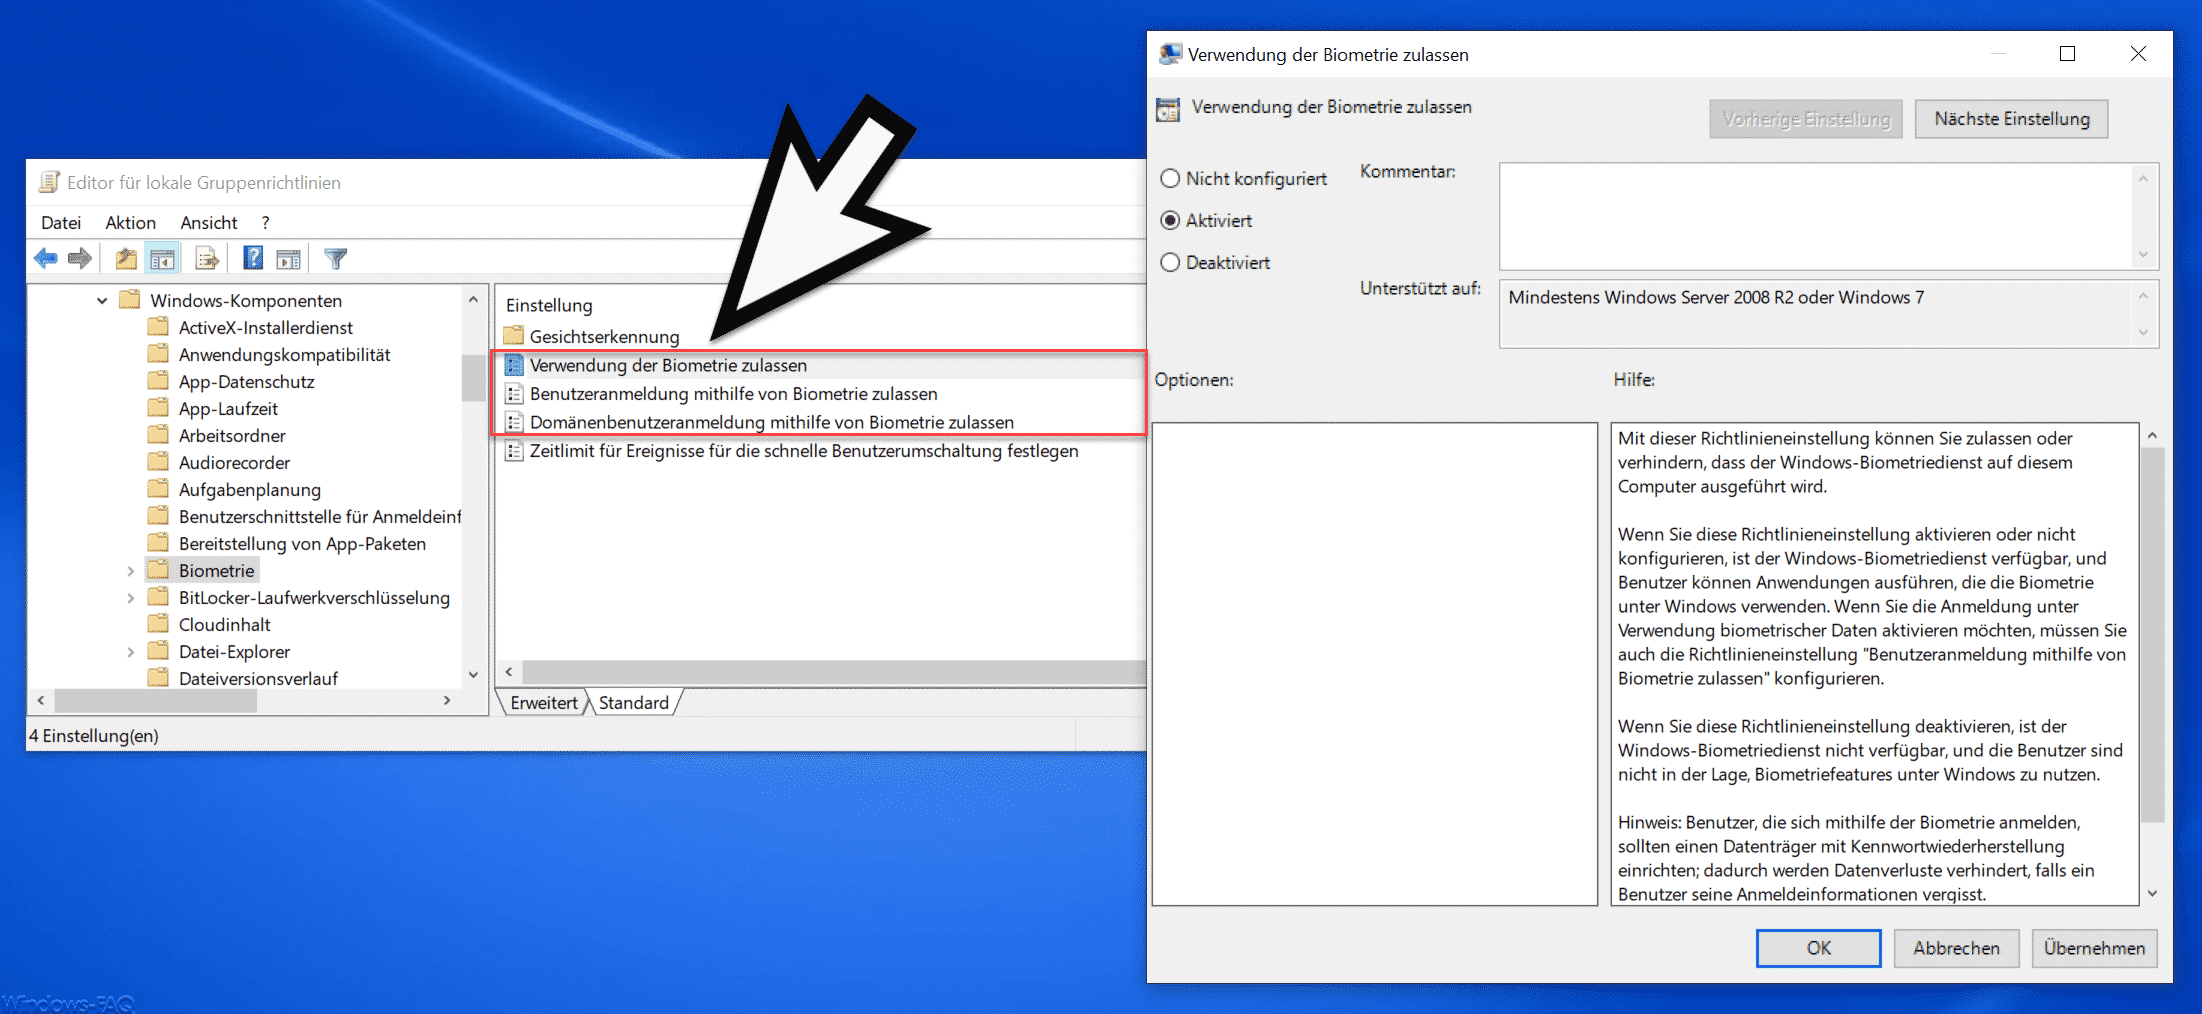Switch to the Erweitert tab
This screenshot has width=2202, height=1014.
pos(543,703)
